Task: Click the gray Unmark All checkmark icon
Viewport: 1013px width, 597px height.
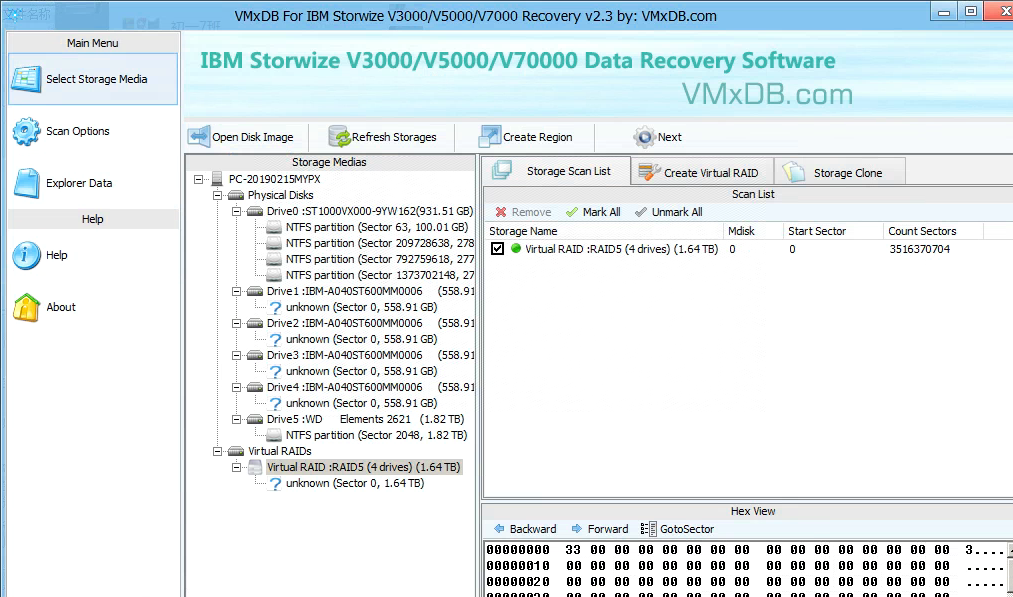Action: [x=640, y=212]
